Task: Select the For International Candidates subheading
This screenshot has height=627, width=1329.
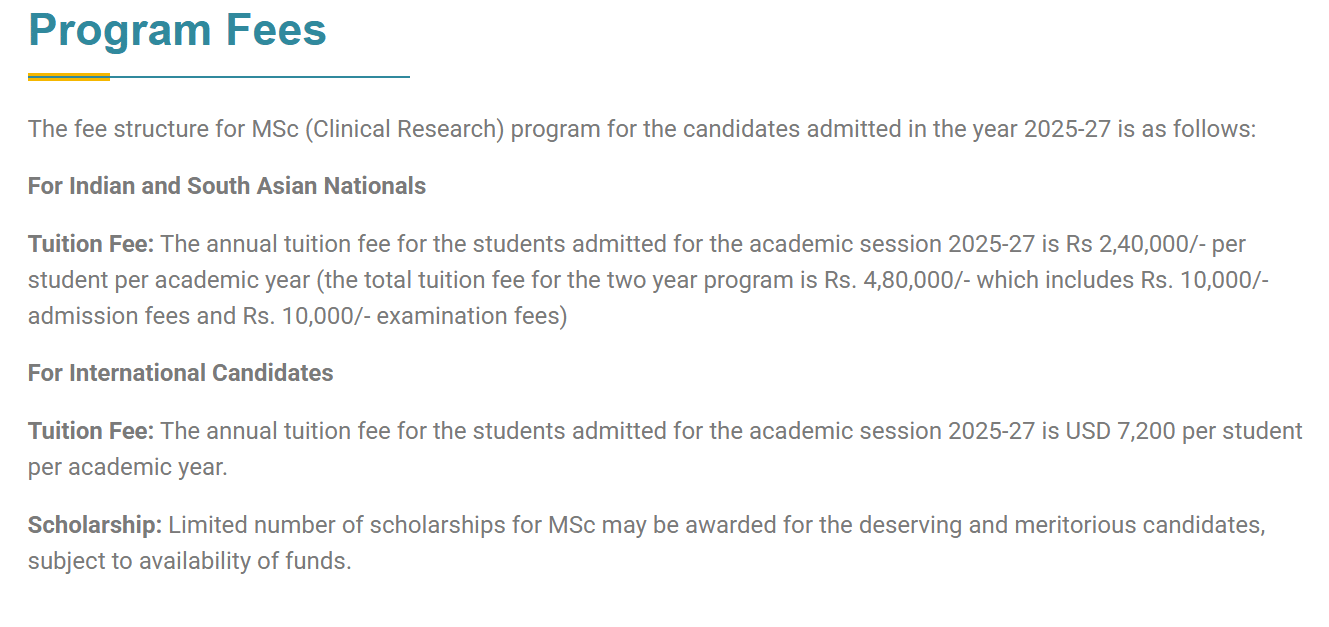Action: [181, 373]
